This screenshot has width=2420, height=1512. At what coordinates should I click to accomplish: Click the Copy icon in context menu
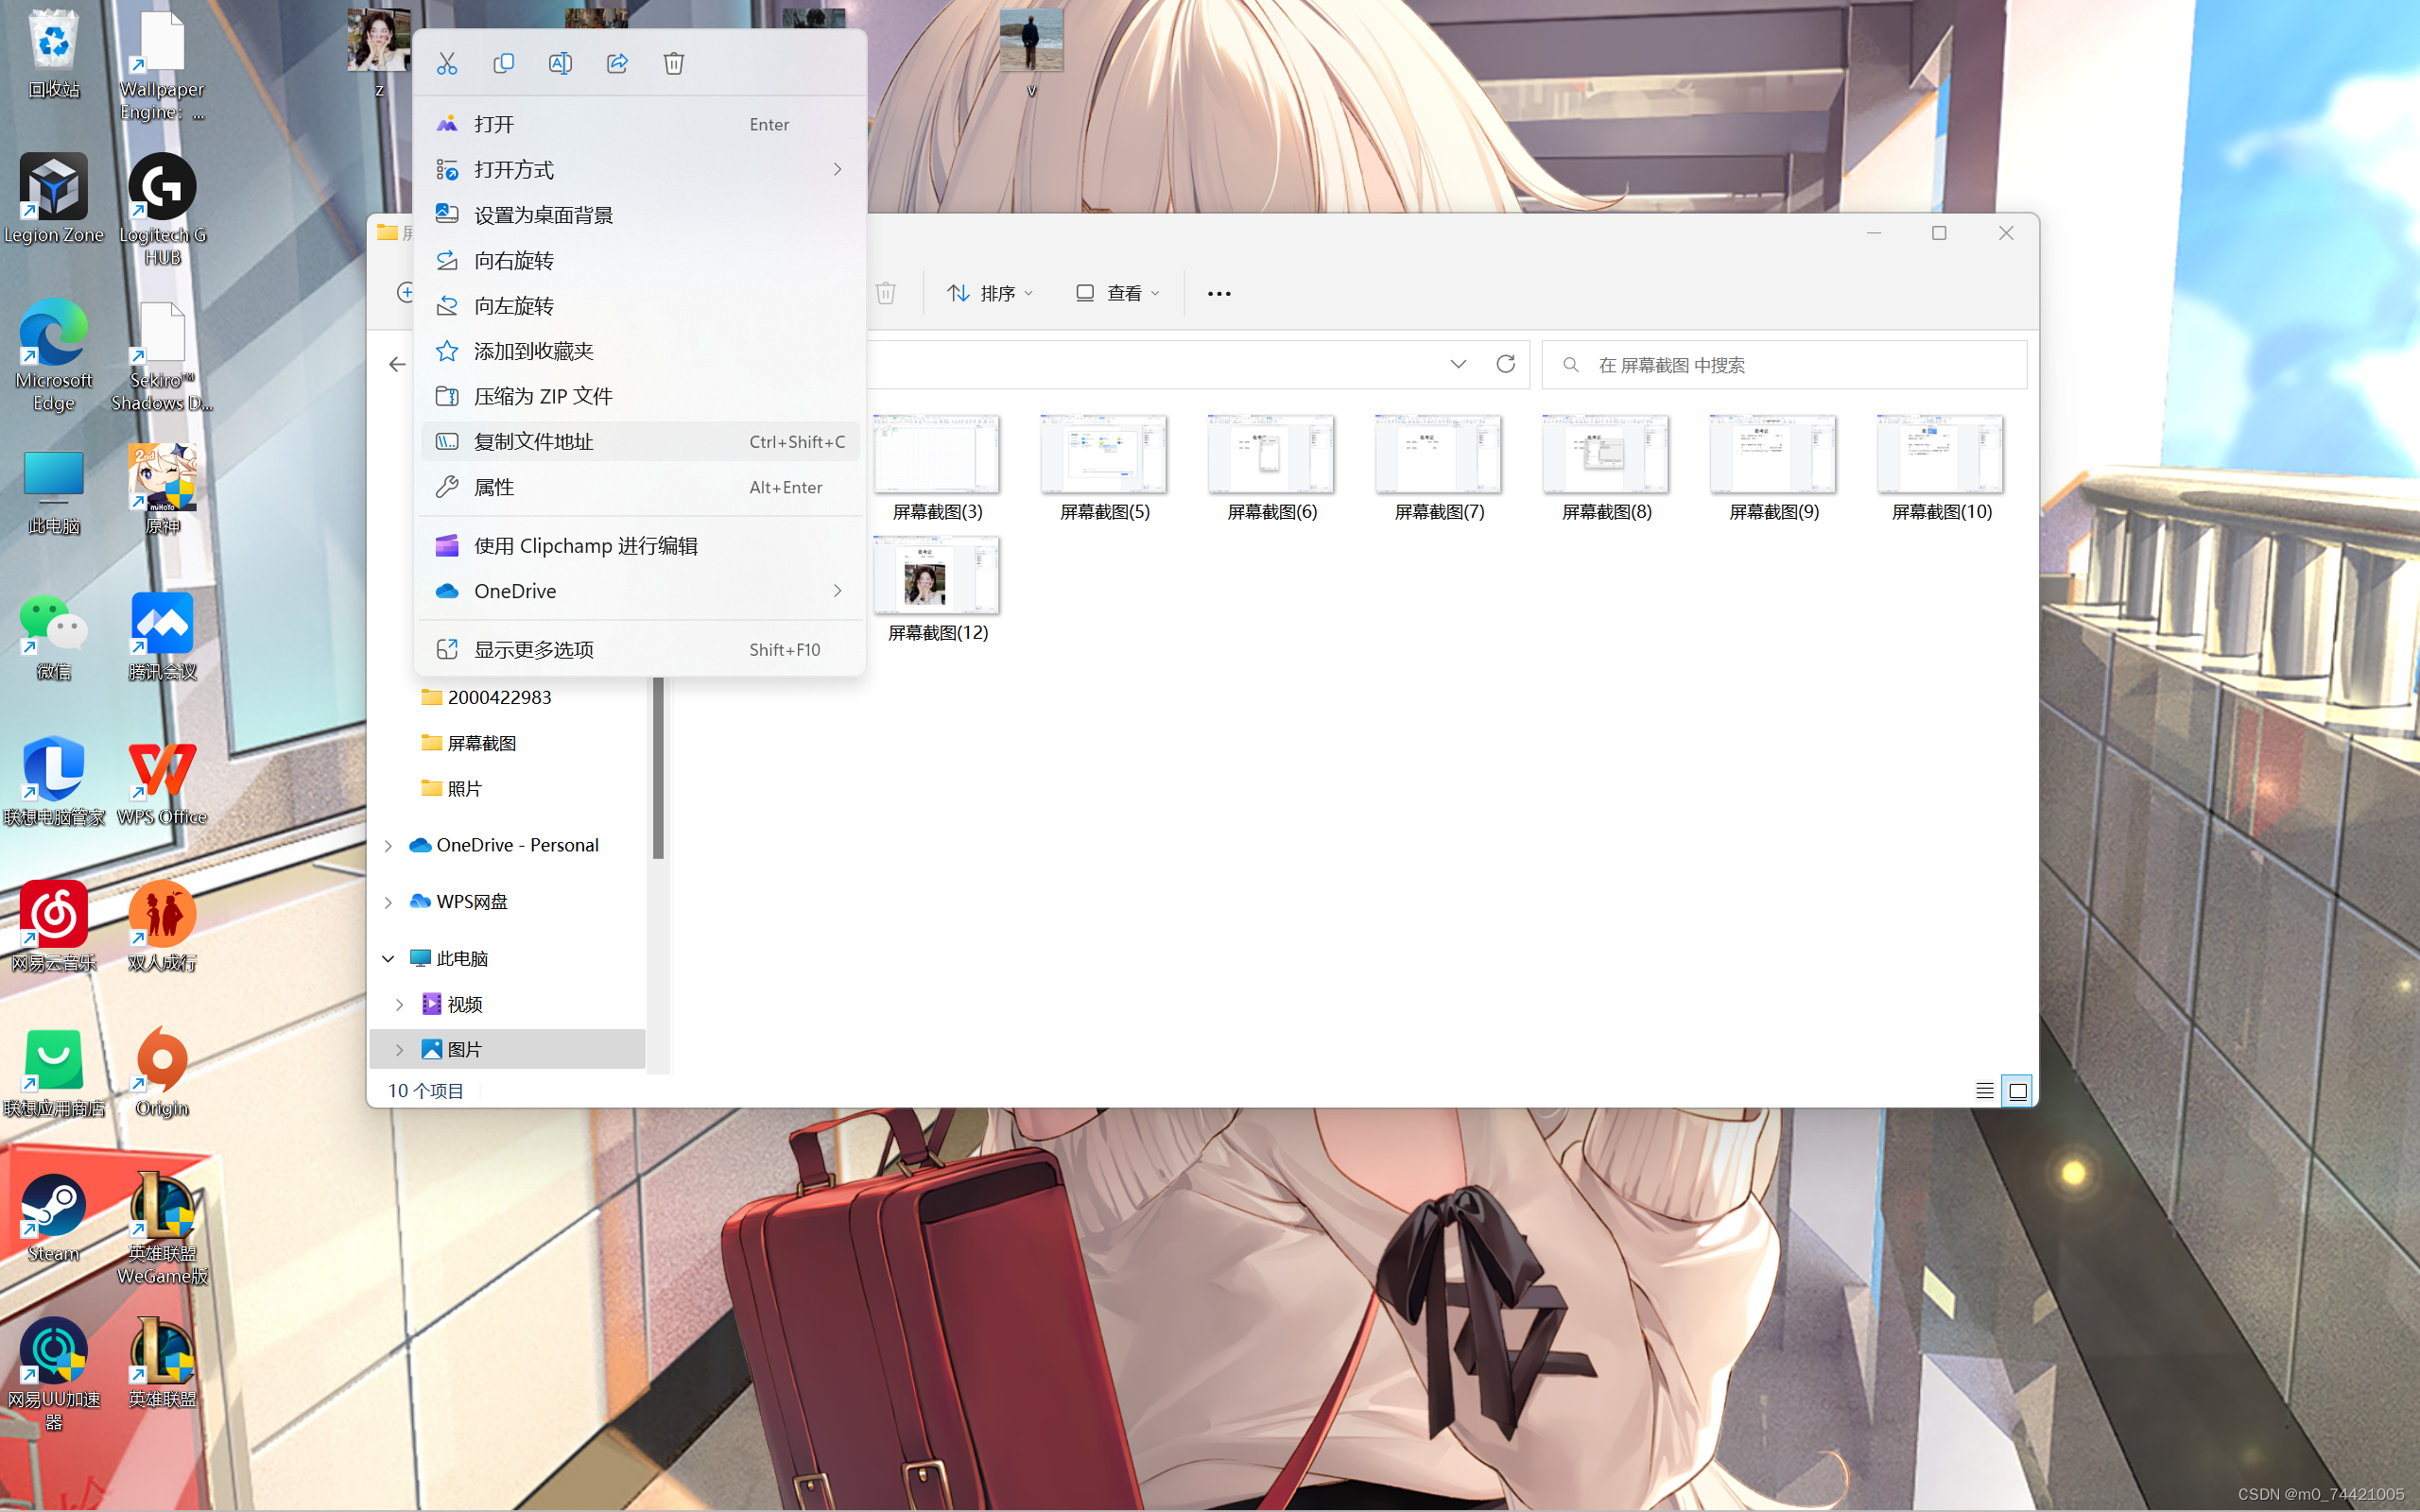(503, 64)
